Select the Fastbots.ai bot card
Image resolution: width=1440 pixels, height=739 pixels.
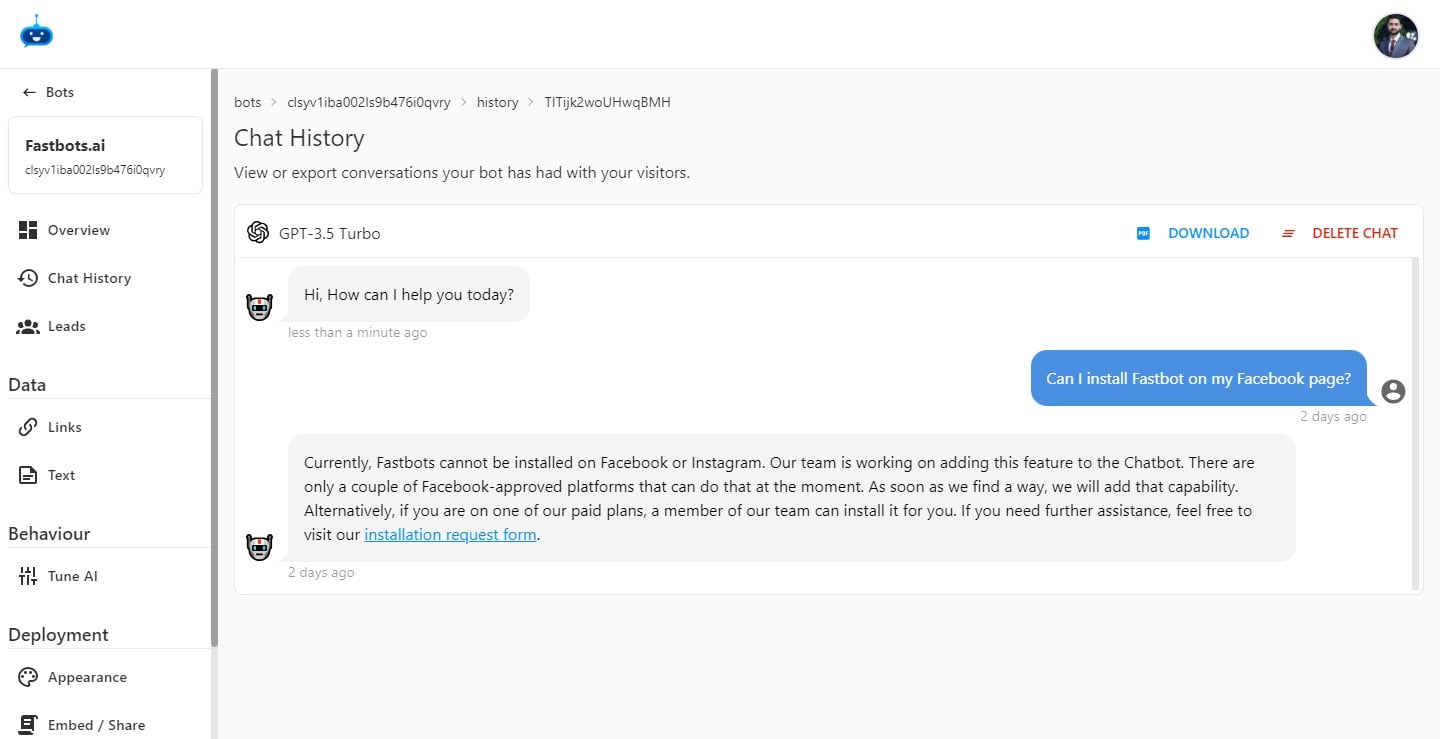point(105,155)
